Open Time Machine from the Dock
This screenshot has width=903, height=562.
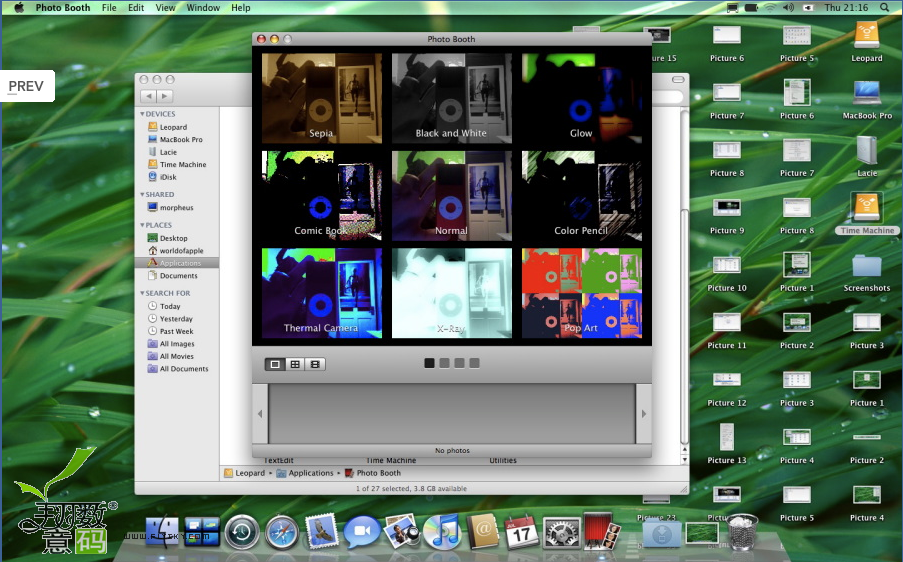(242, 531)
